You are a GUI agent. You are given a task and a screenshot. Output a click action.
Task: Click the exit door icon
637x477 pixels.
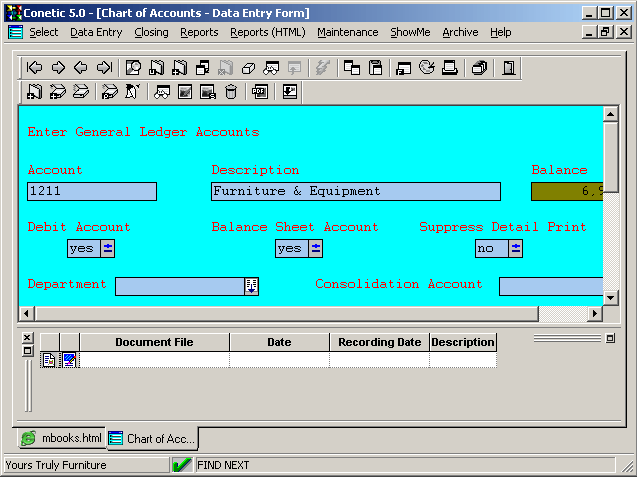[x=509, y=68]
